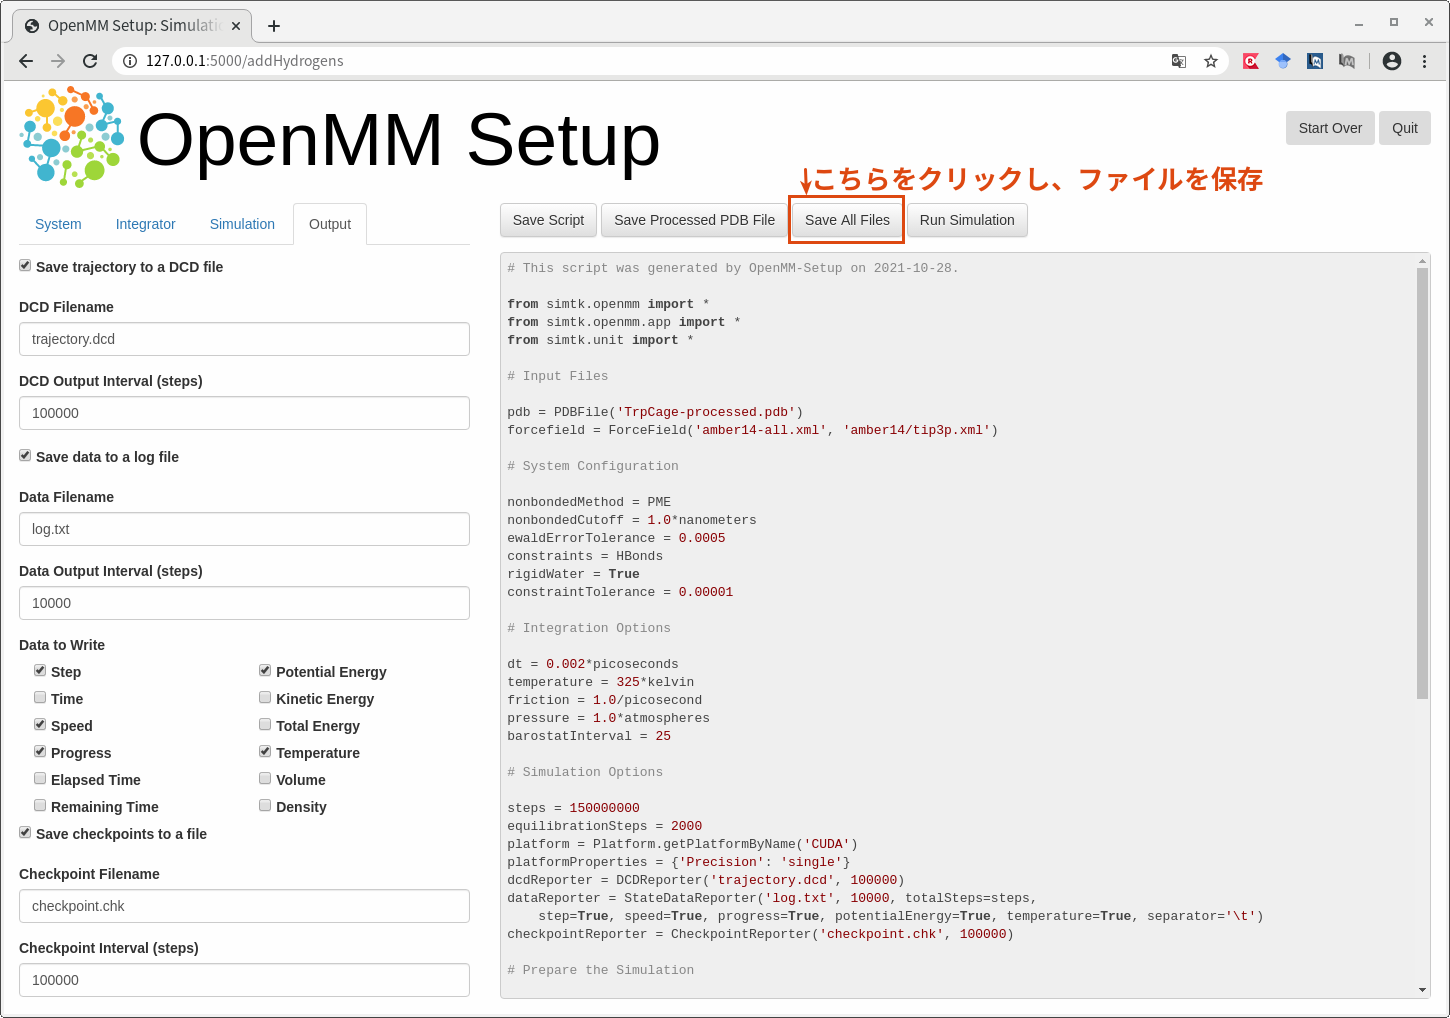Click the browser profile avatar icon
This screenshot has height=1018, width=1450.
point(1391,61)
